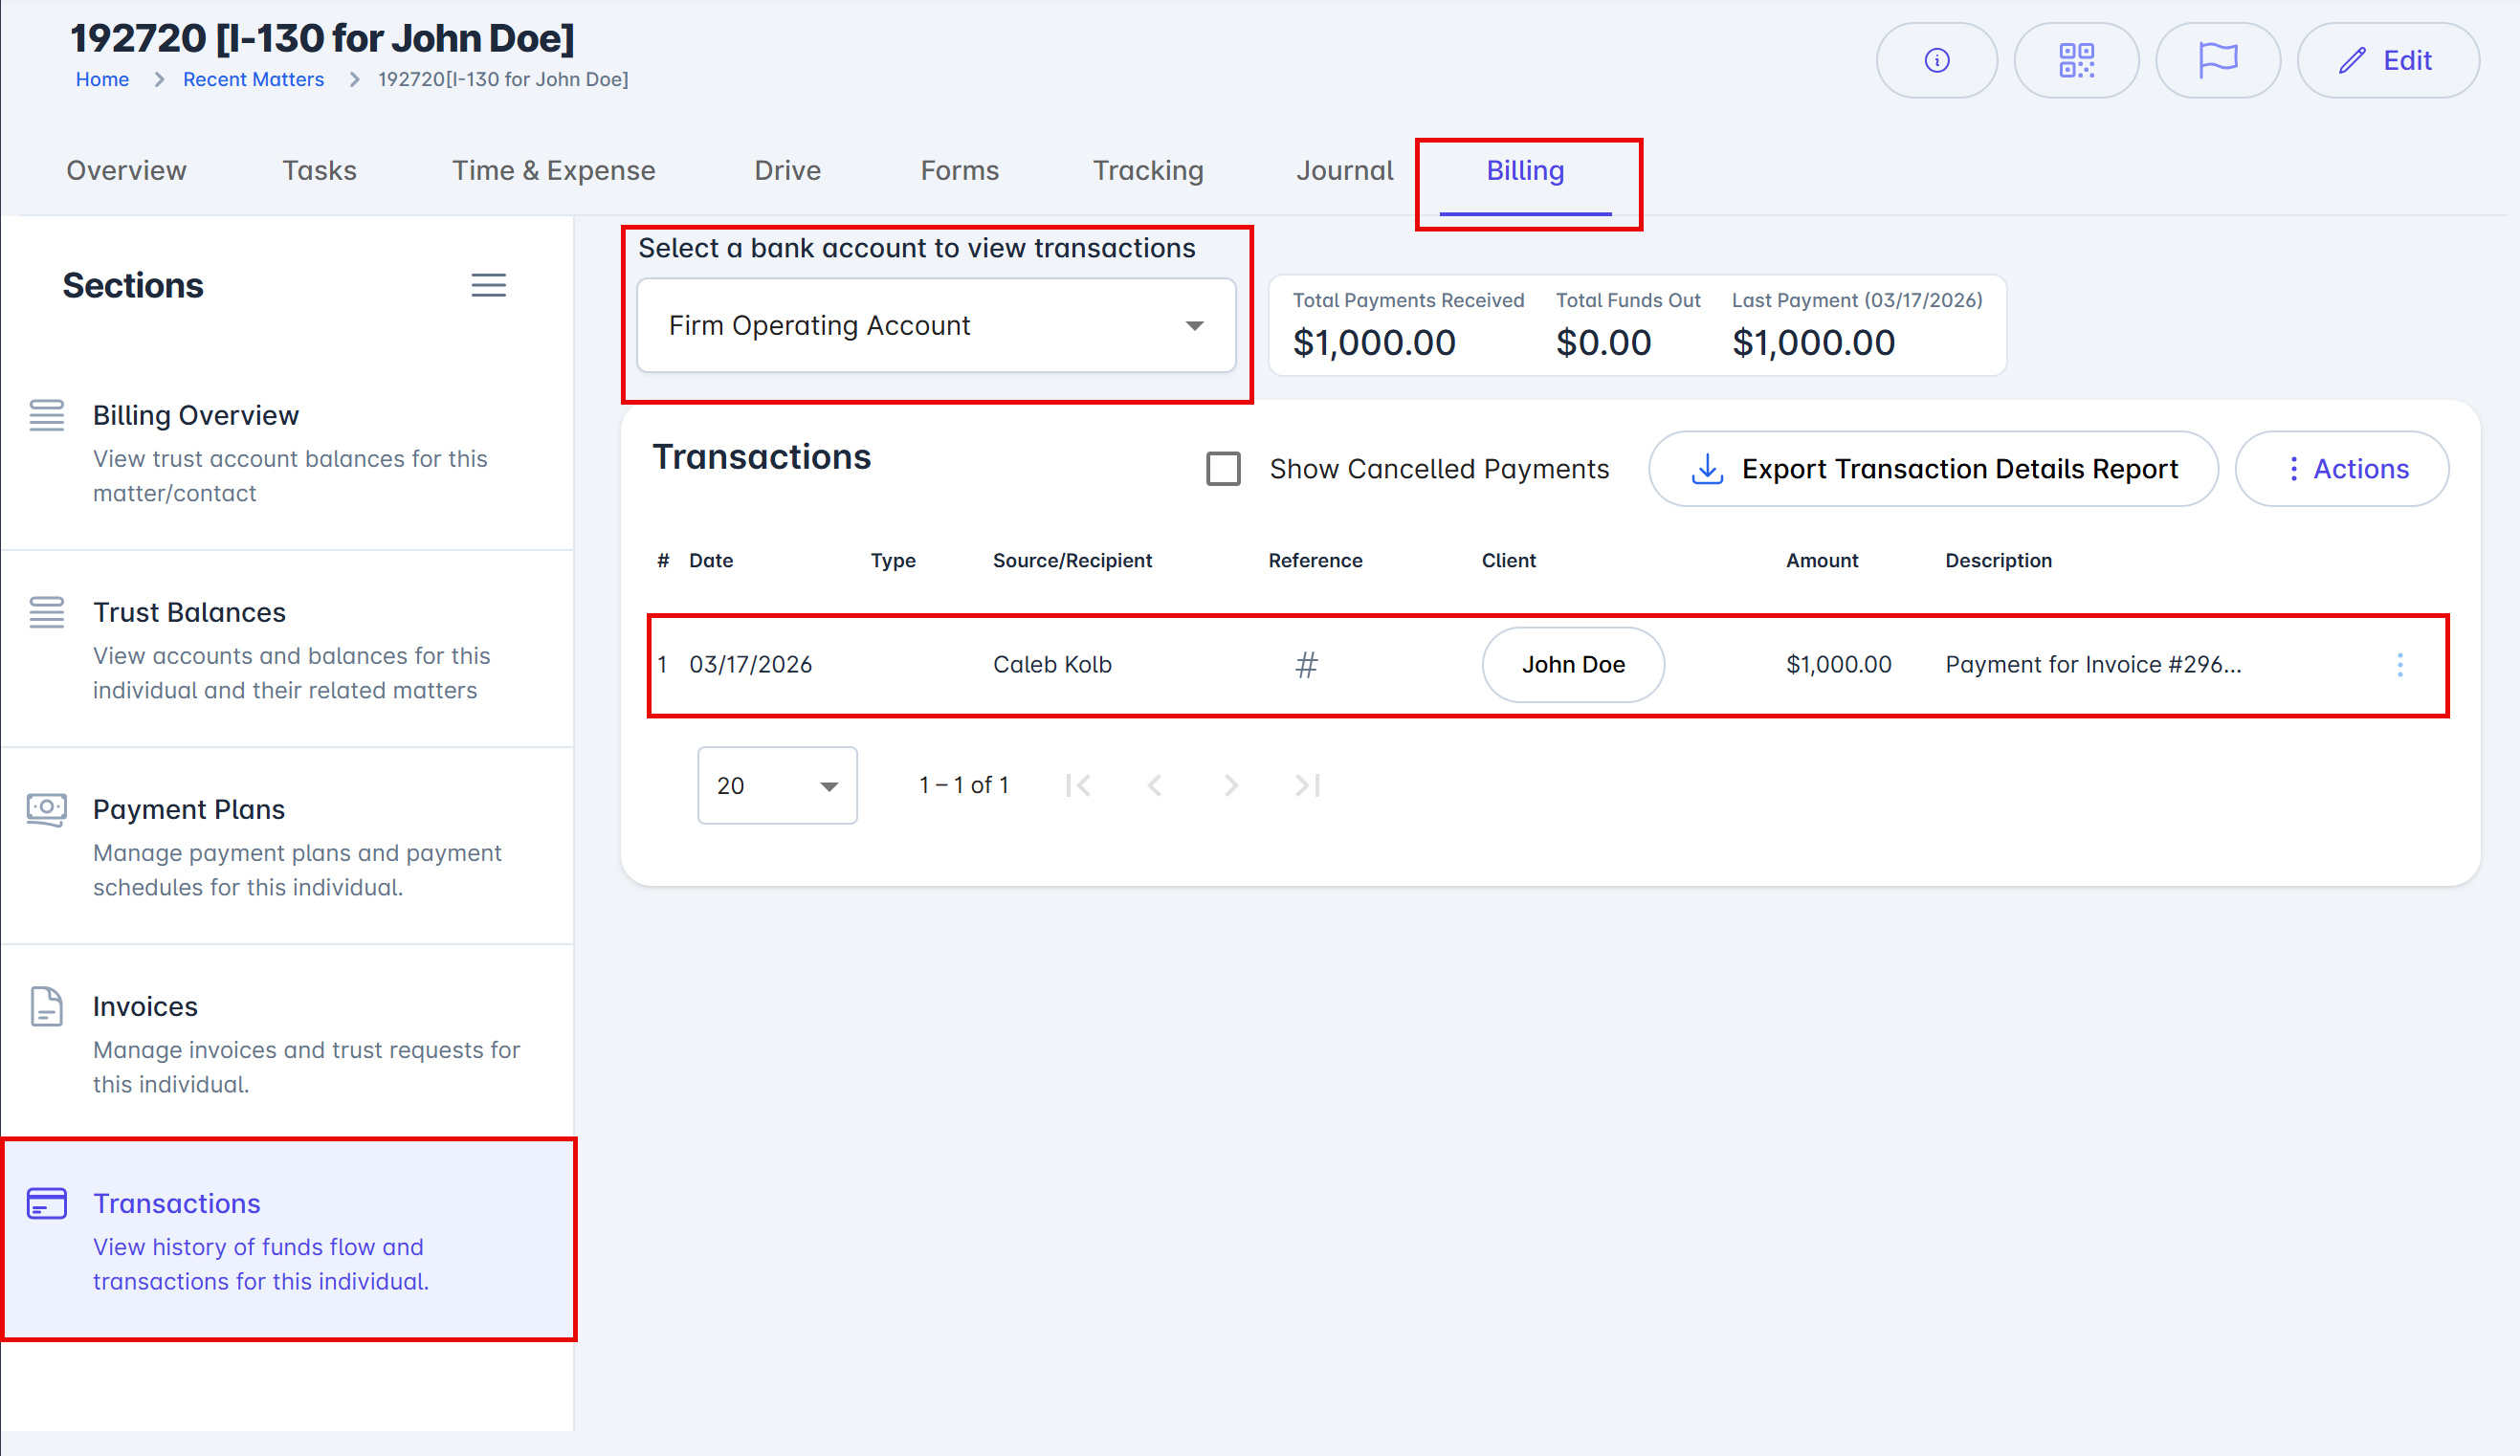Click the John Doe client chip

tap(1572, 665)
